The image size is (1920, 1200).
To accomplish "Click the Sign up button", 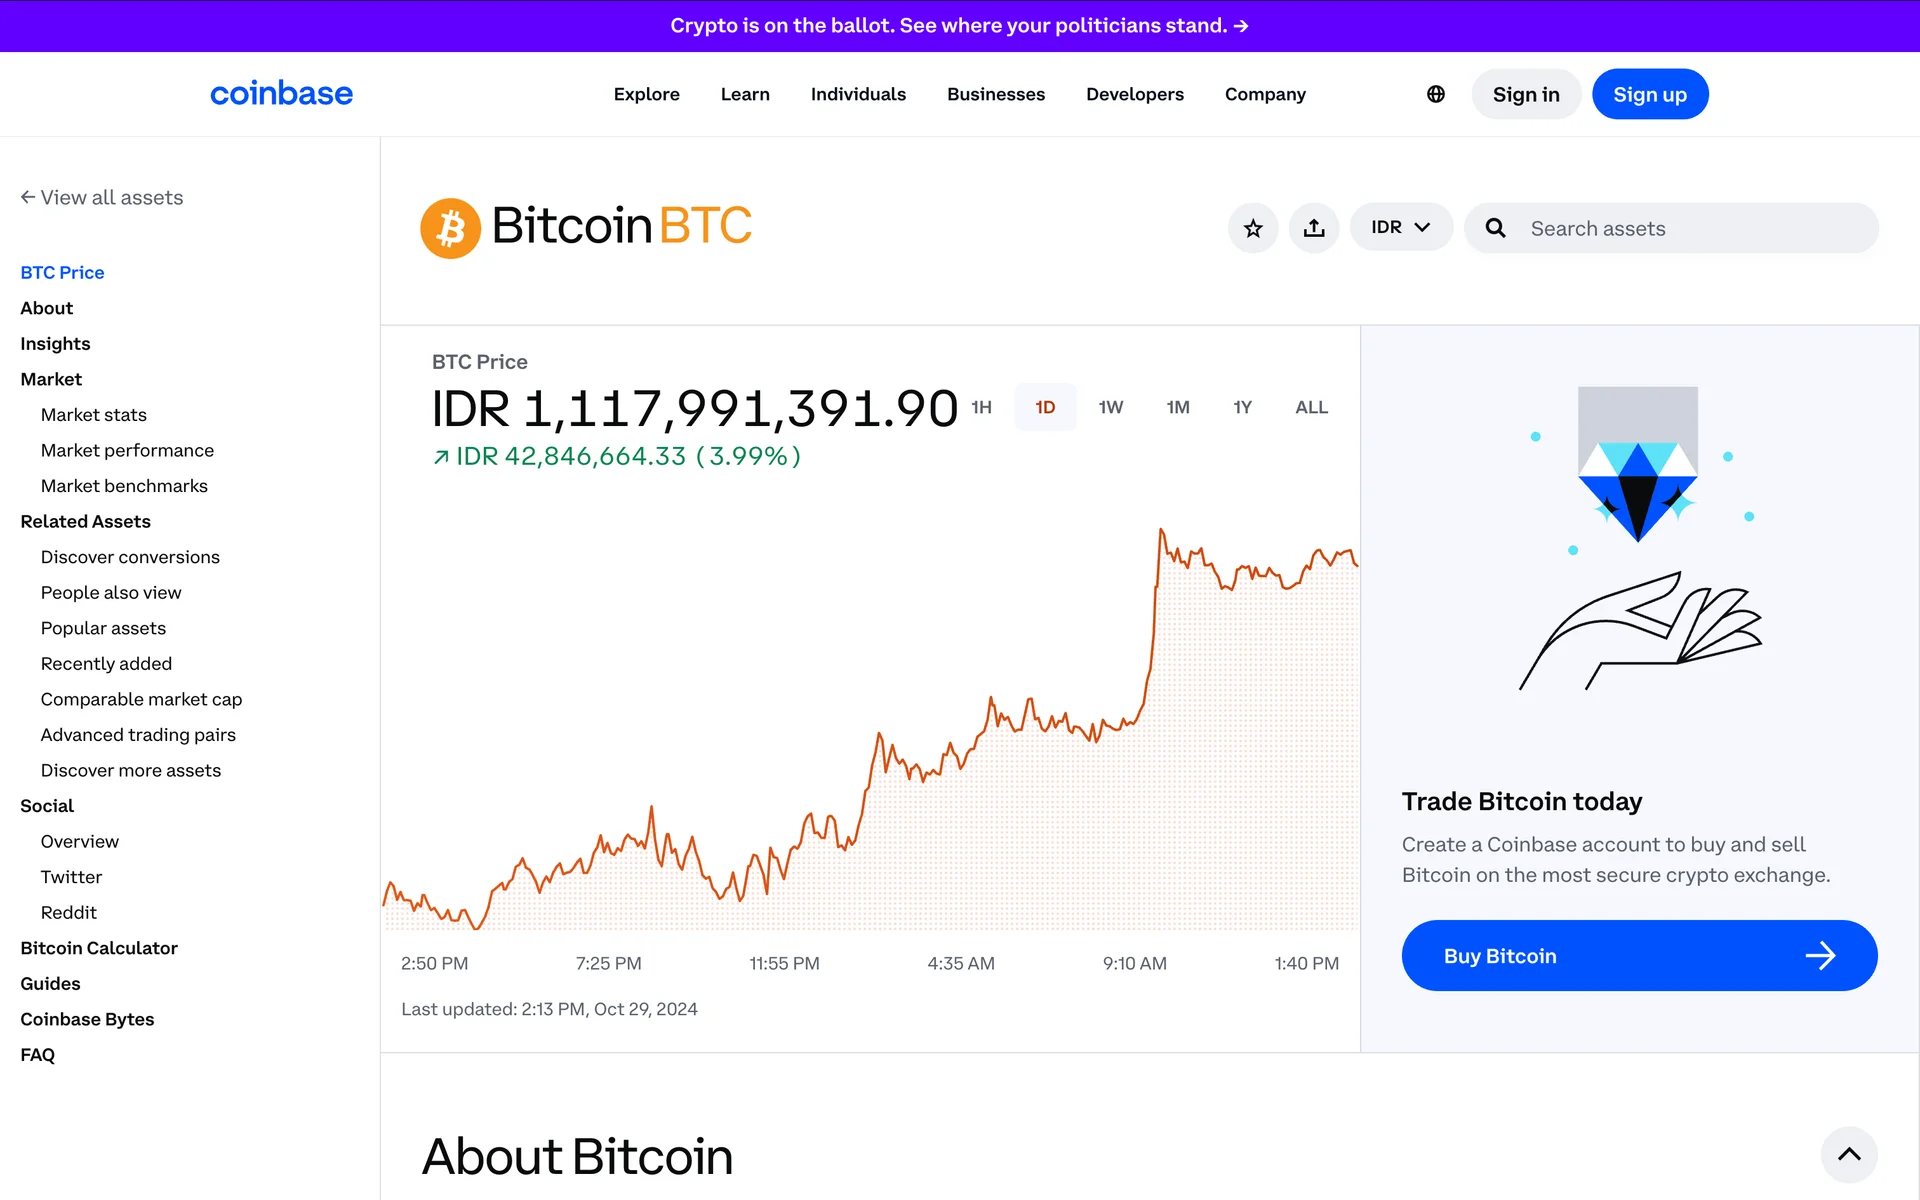I will (1649, 94).
